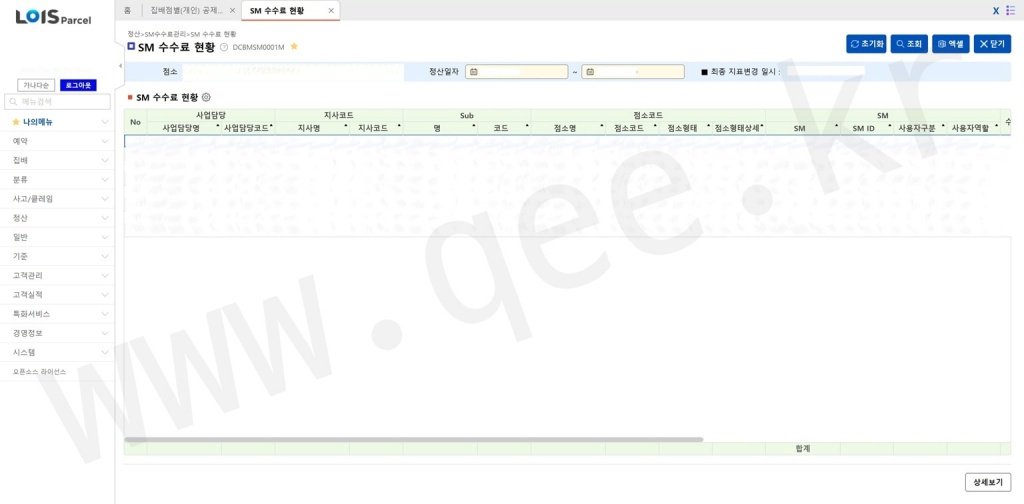Image resolution: width=1024 pixels, height=504 pixels.
Task: Toggle the favorite star next to DCBMSM0001M
Action: coord(294,46)
